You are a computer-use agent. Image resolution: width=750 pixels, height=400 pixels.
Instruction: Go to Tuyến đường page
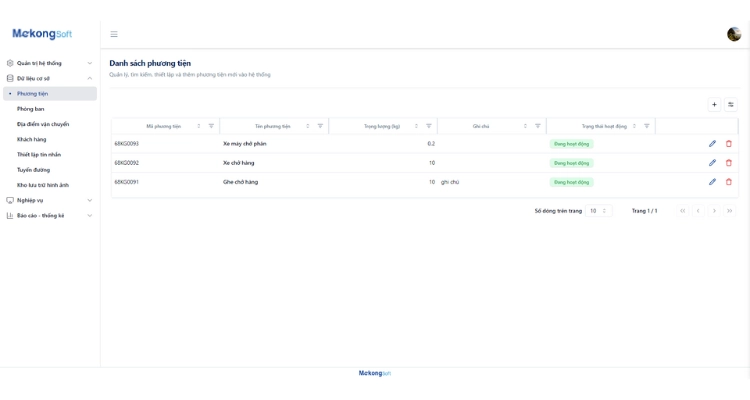coord(33,170)
